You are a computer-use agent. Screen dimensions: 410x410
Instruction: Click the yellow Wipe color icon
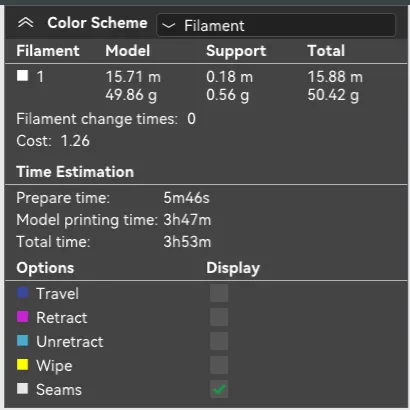pos(22,365)
